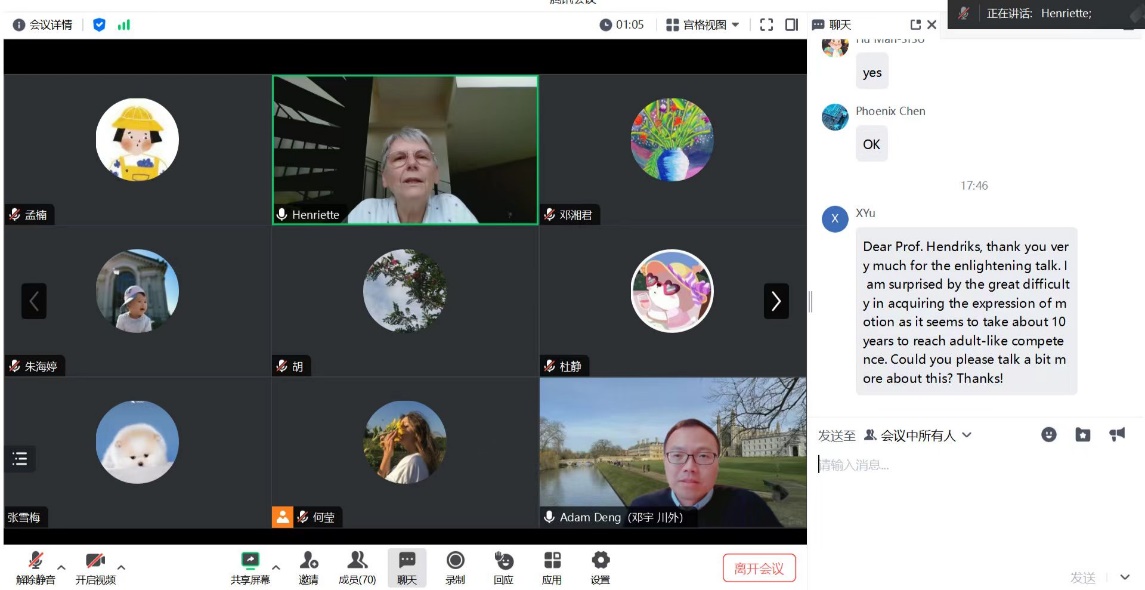Open the apps (应用) panel

click(552, 566)
